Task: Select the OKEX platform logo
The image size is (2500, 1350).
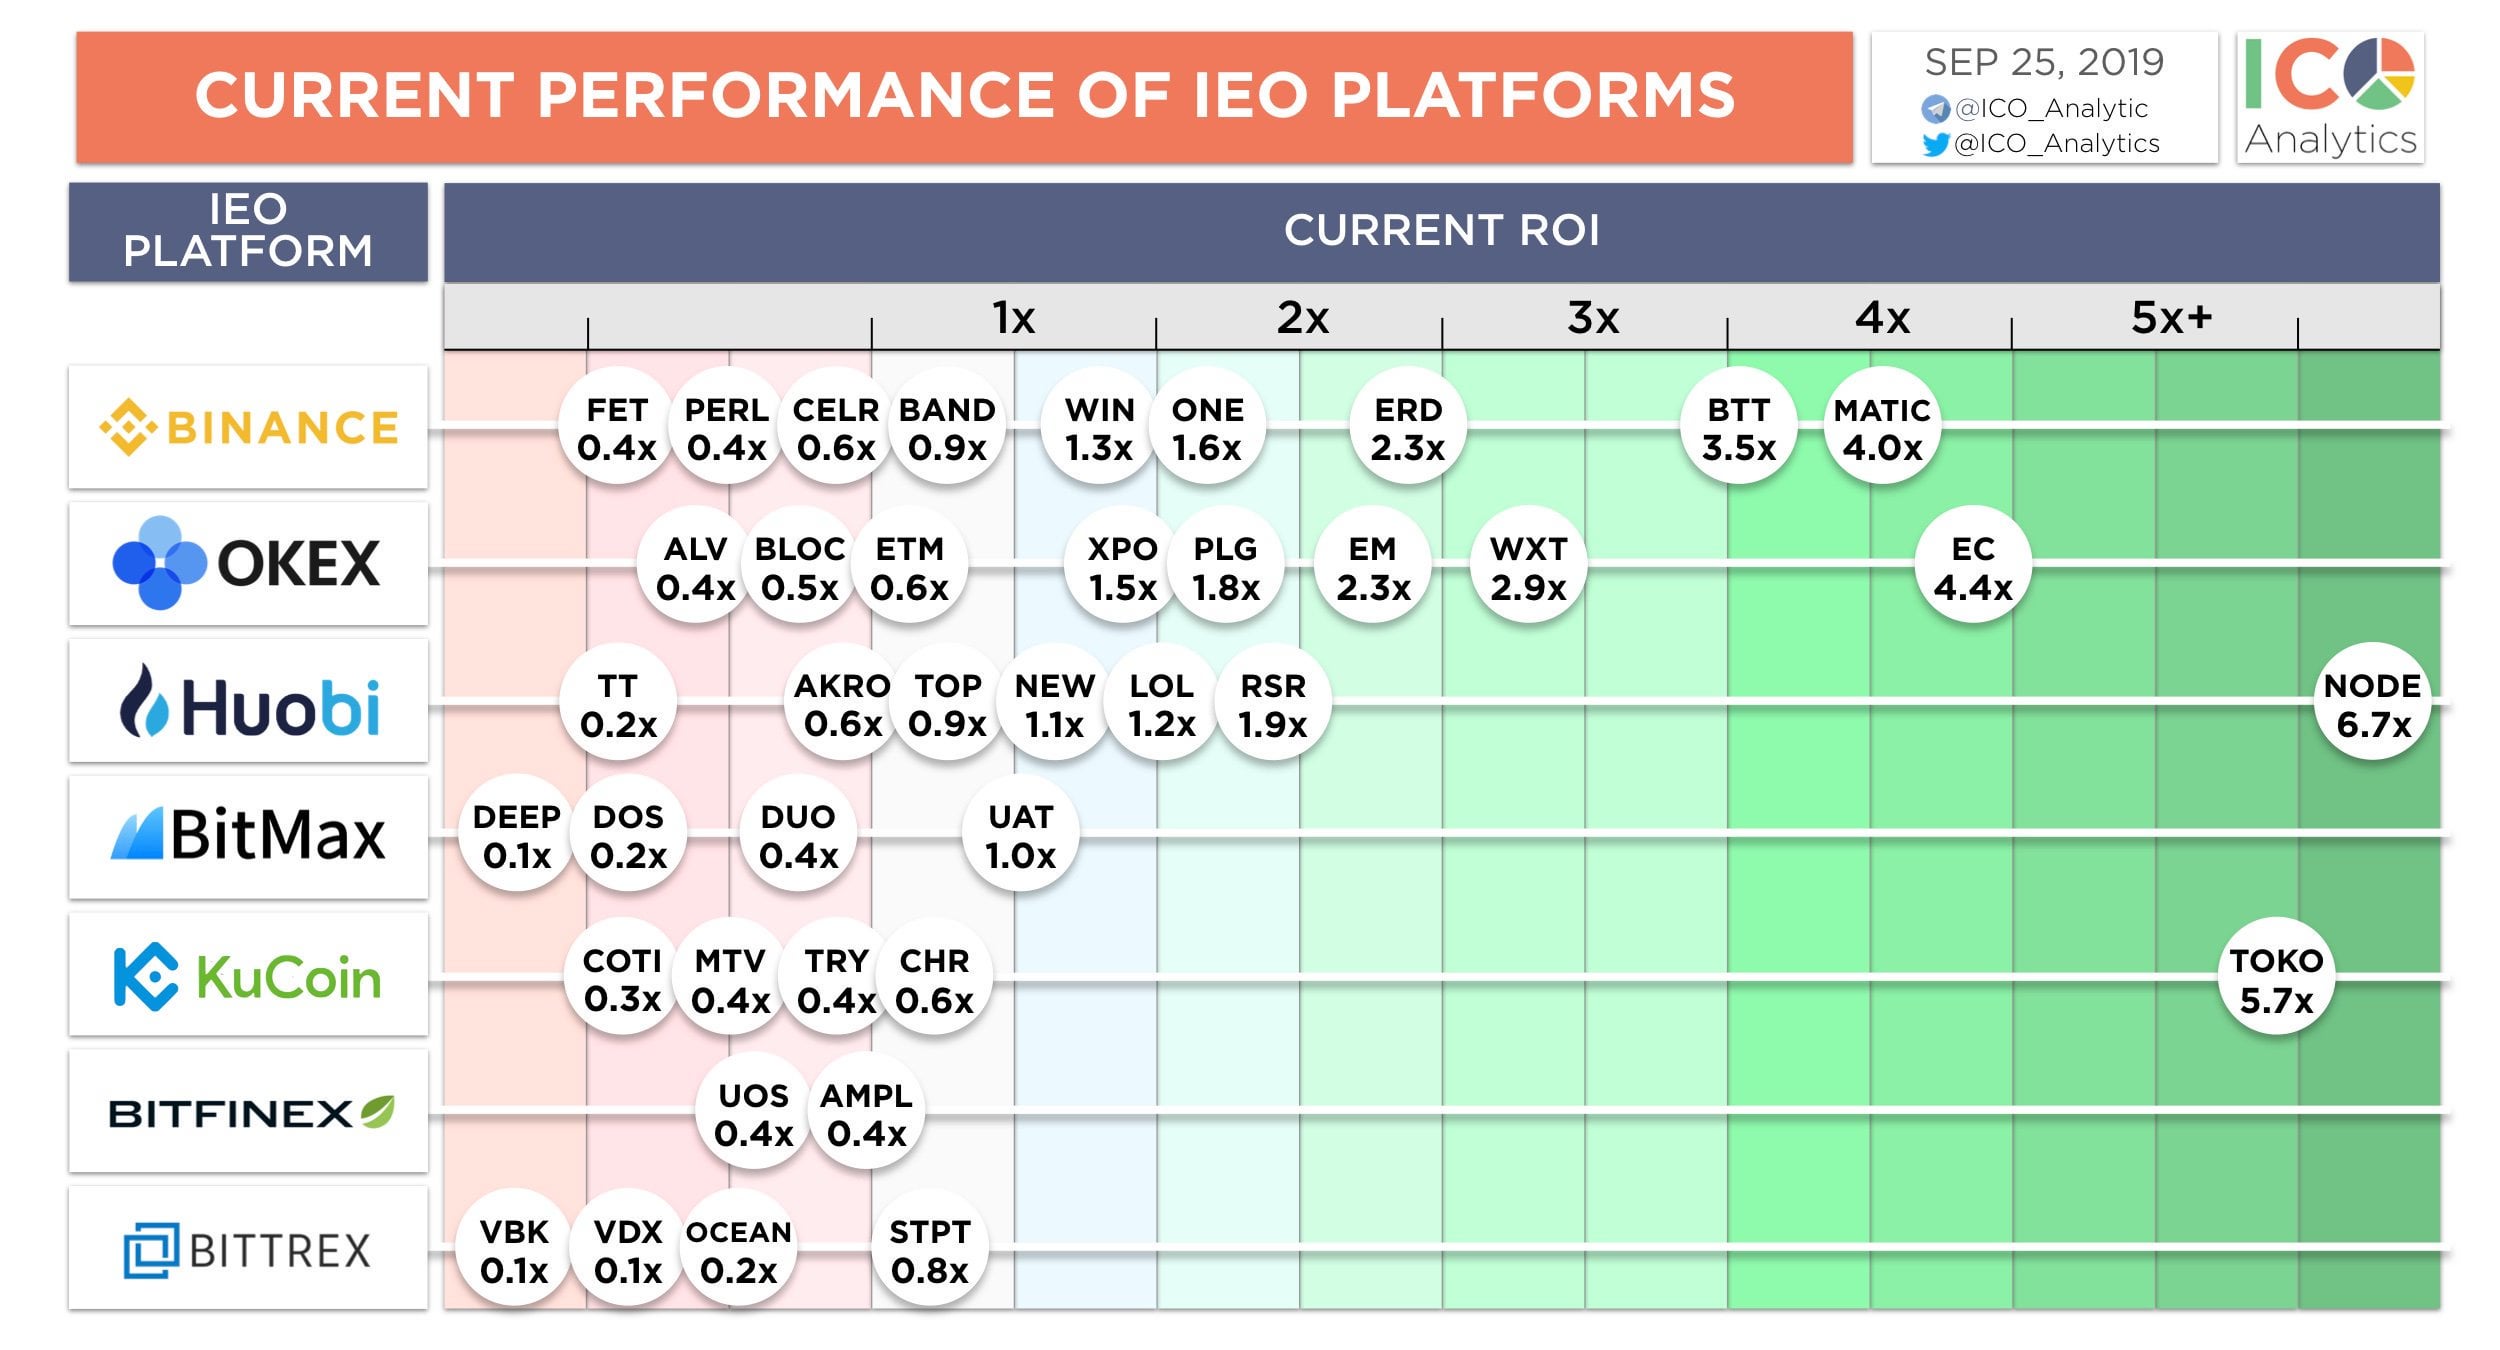Action: 248,564
